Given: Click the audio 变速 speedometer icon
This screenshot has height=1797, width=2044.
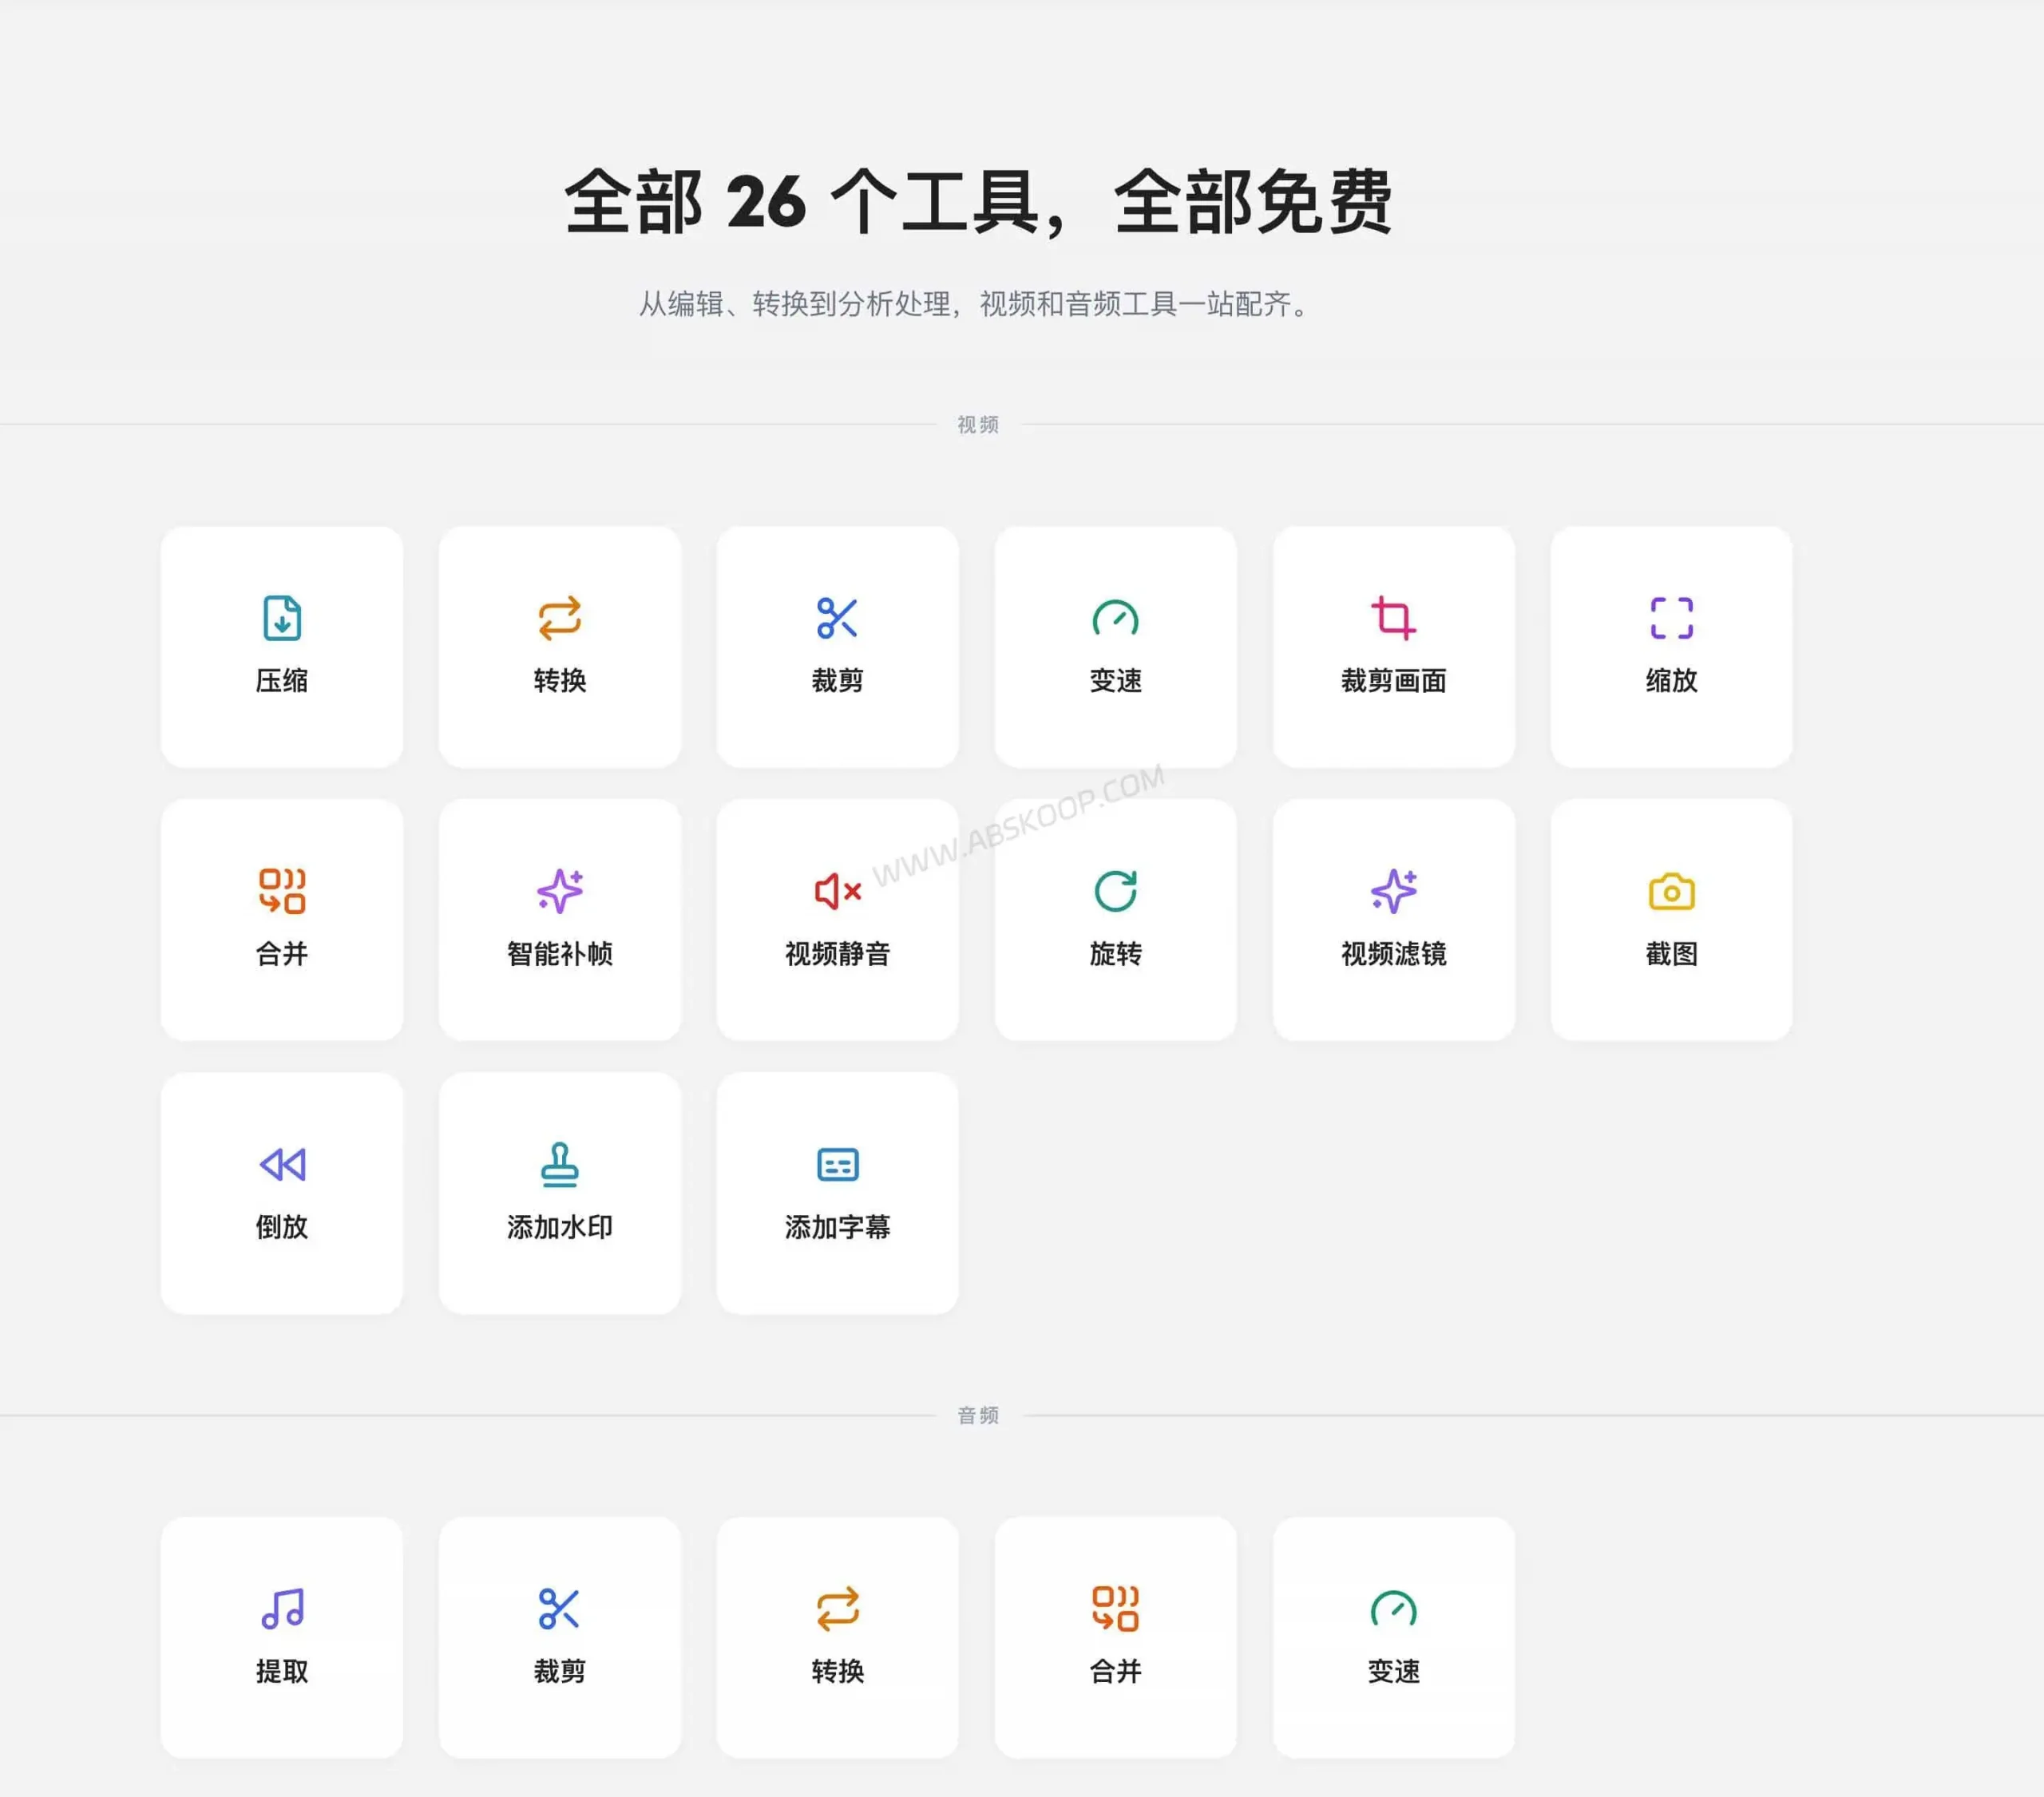Looking at the screenshot, I should coord(1393,1608).
